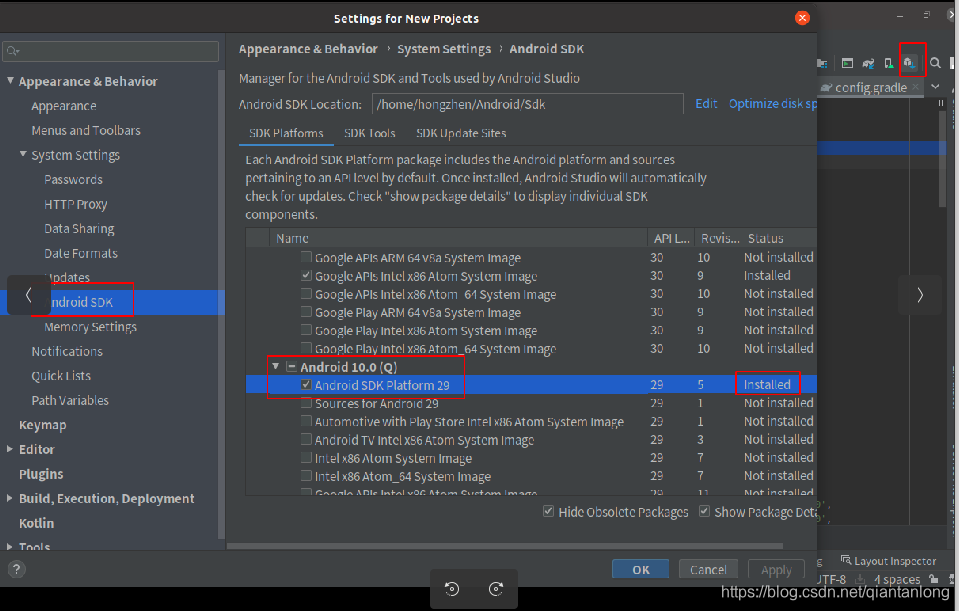
Task: Check Google APIs ARM 64 v8a System Image
Action: (x=306, y=257)
